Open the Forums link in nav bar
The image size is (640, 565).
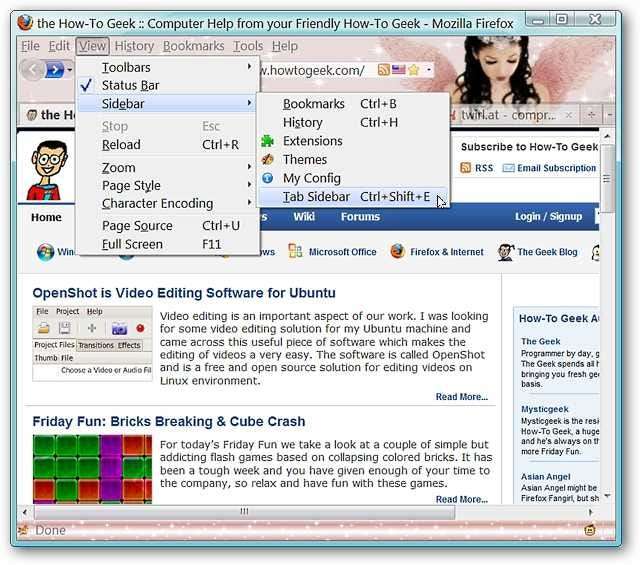coord(360,217)
